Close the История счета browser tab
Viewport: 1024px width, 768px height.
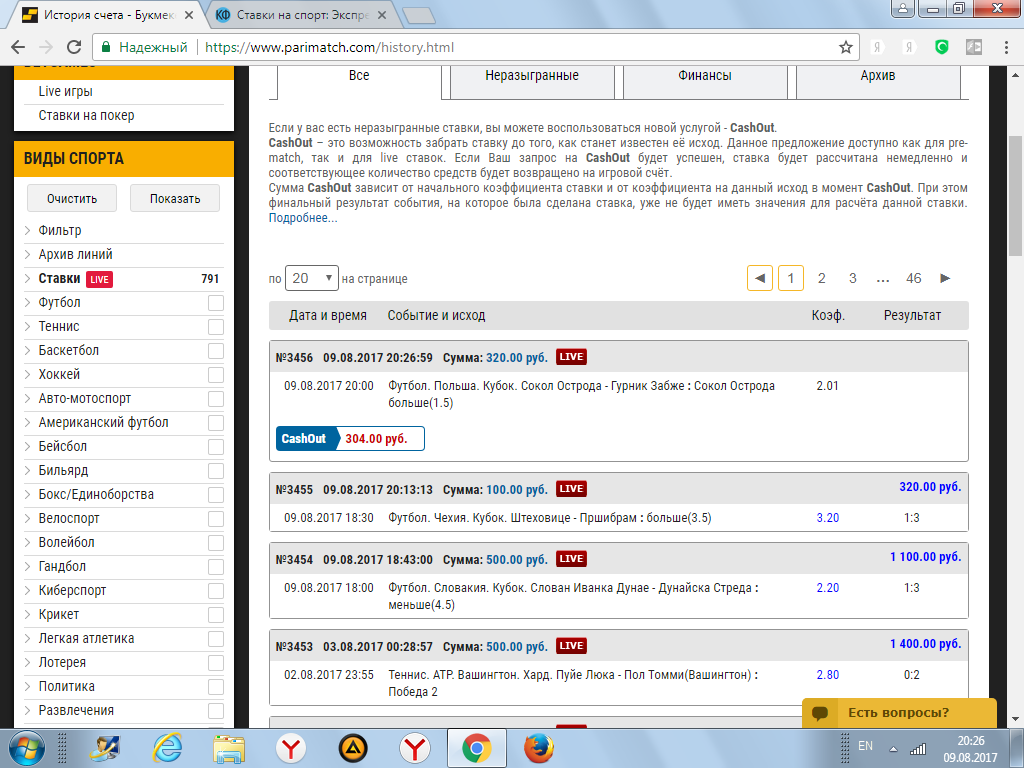point(189,15)
